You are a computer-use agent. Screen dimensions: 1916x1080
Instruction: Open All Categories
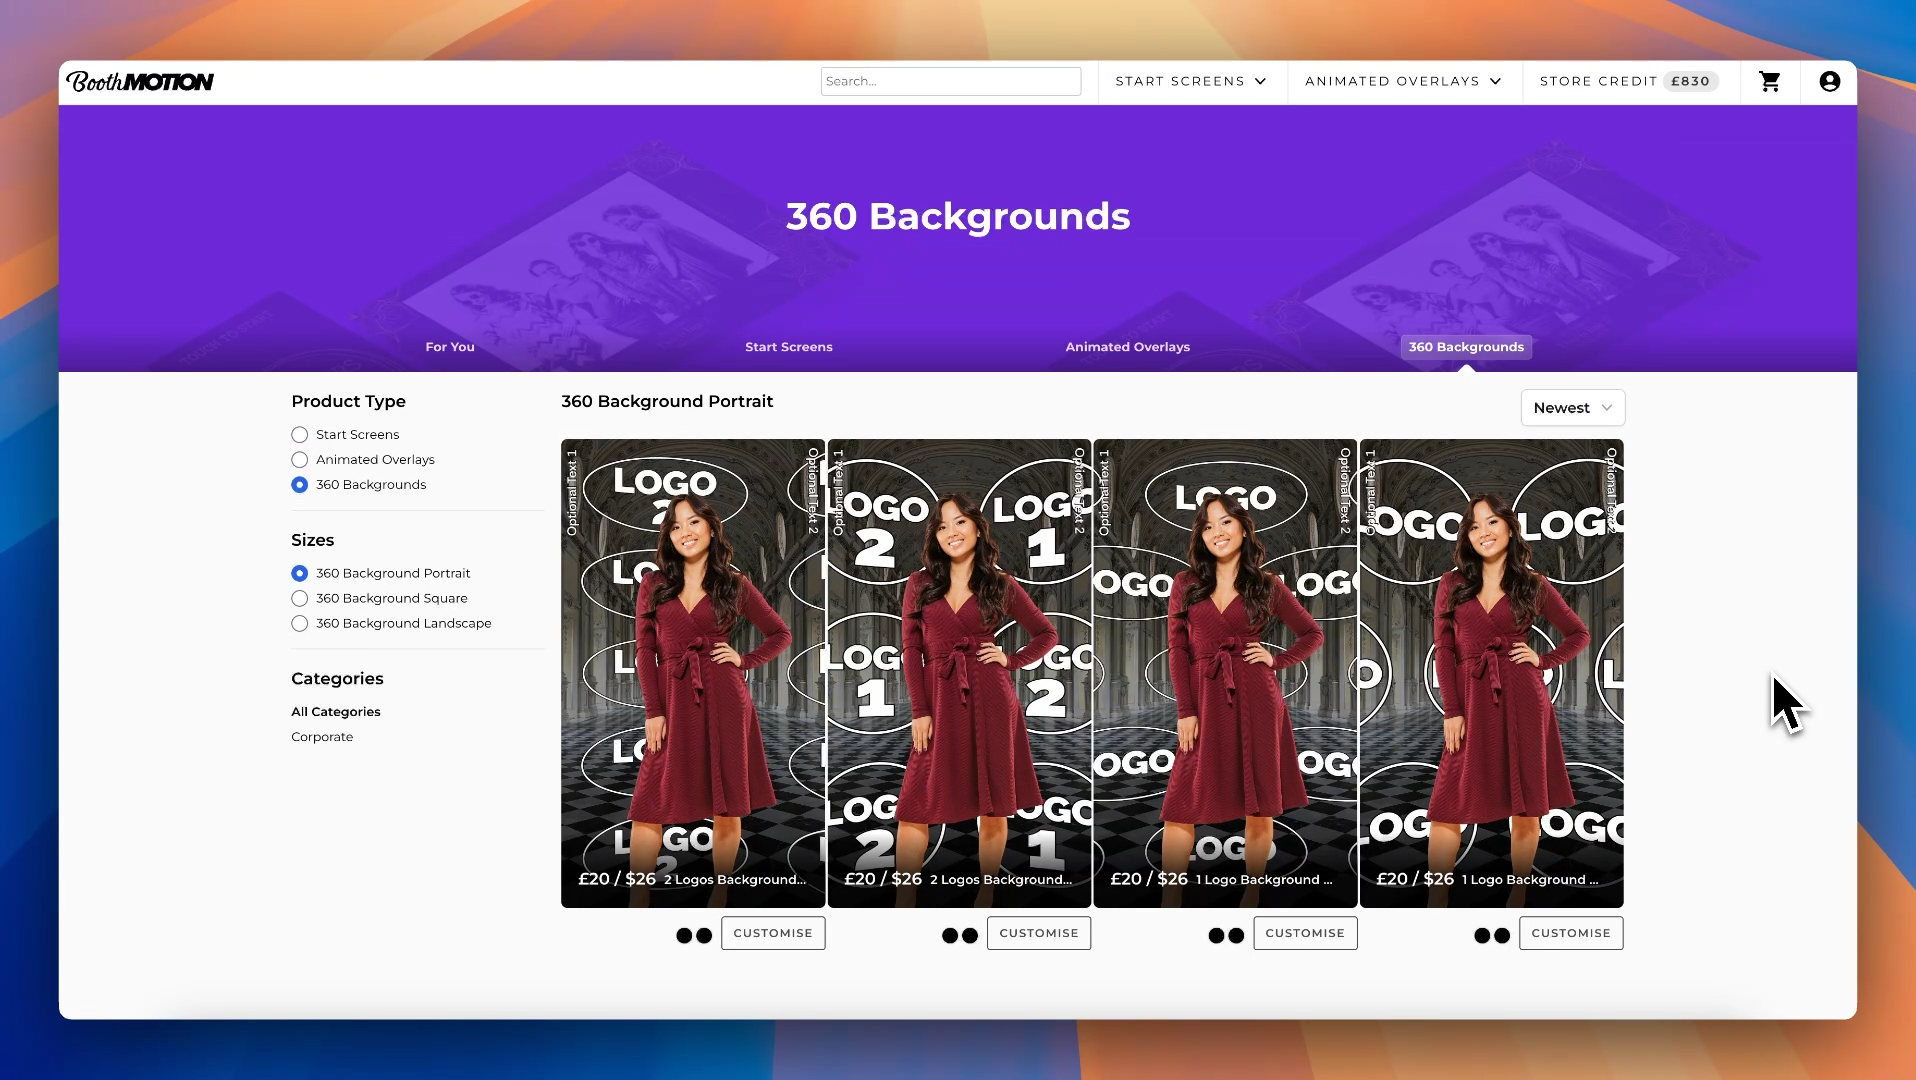pyautogui.click(x=335, y=711)
